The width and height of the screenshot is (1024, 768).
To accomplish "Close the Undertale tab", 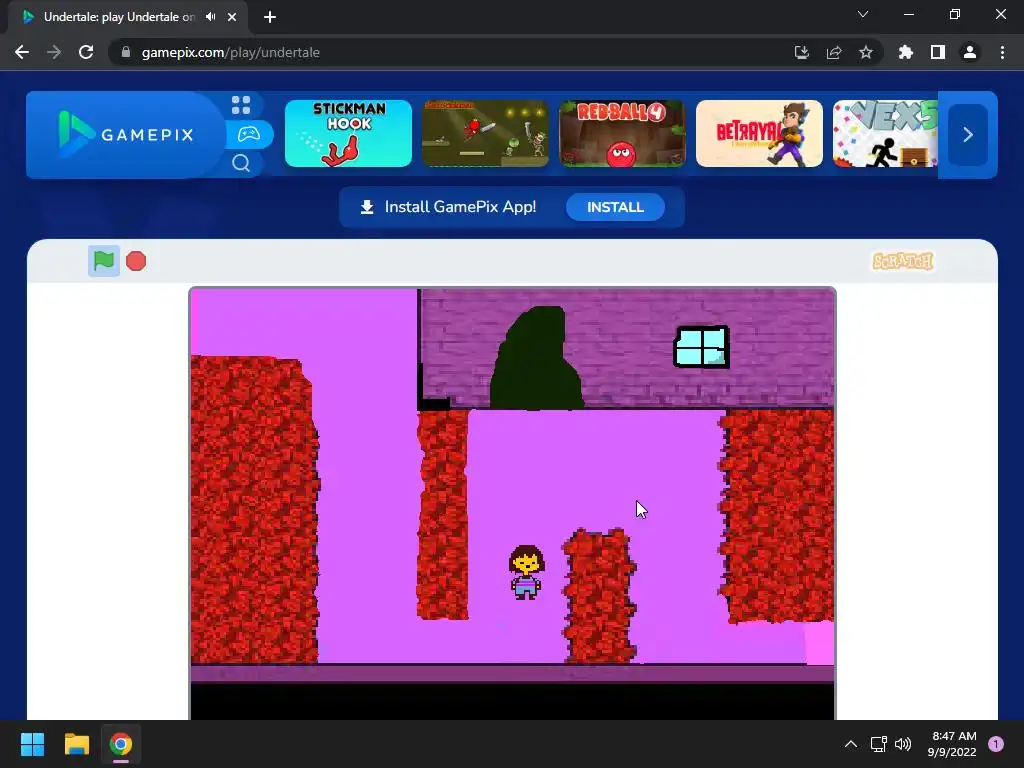I will [x=232, y=17].
